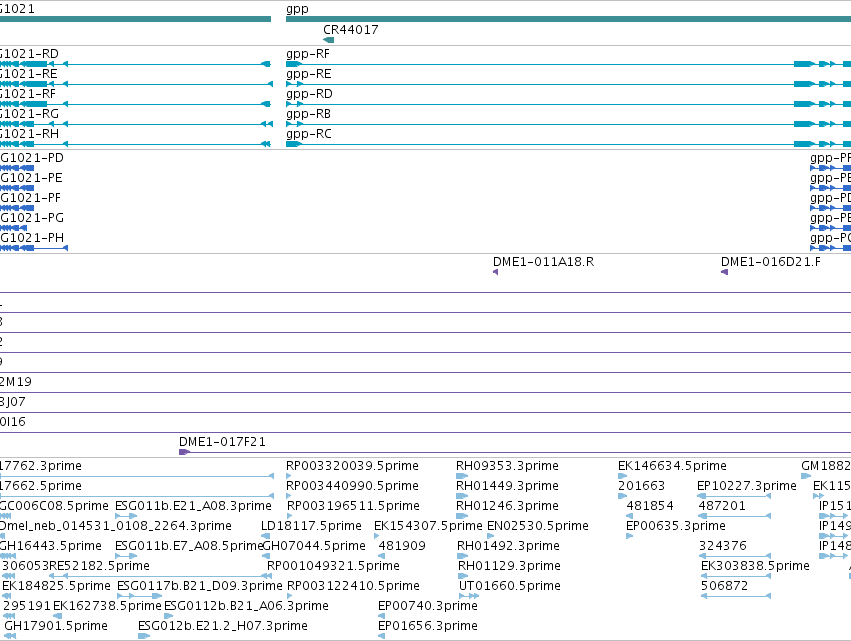Select the GH07044.5prime EST label
Screen dimensions: 851x641
pos(314,547)
